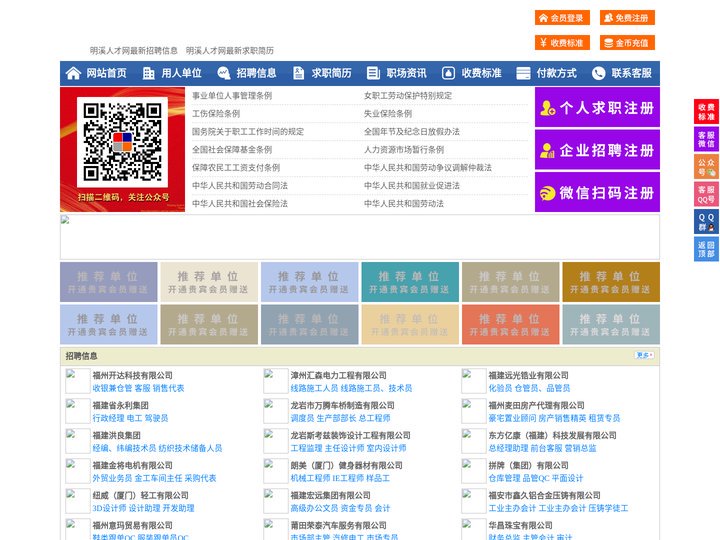Open 保障农民工工资支付条例 link

click(x=236, y=167)
